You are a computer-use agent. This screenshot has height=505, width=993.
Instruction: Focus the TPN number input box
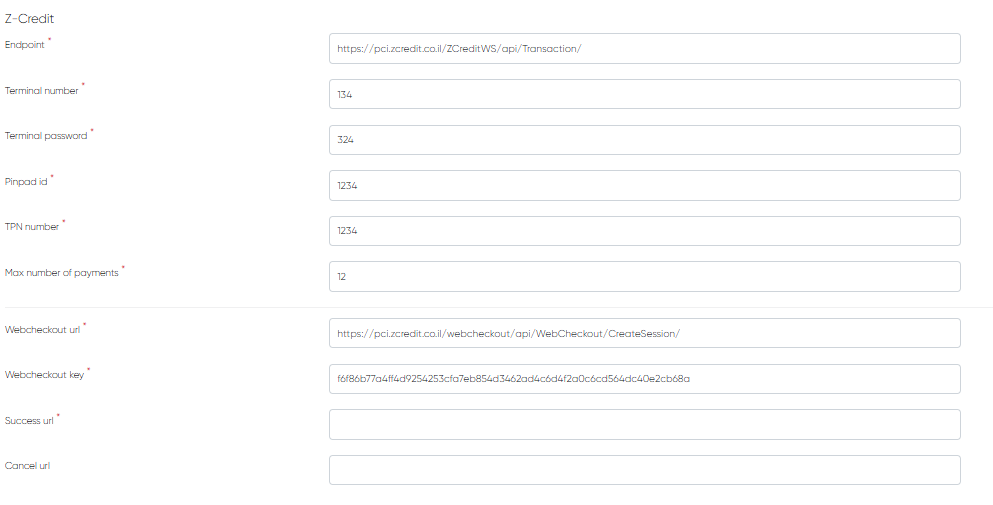[644, 231]
